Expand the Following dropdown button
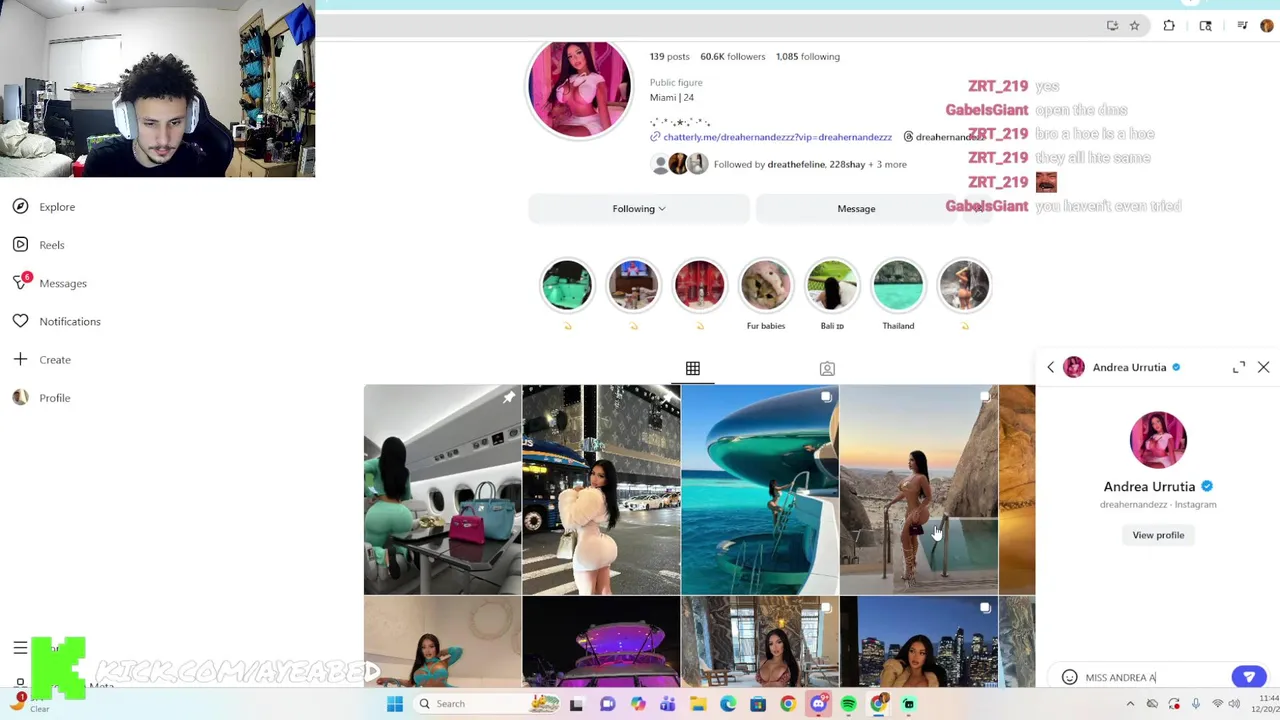 [x=639, y=209]
